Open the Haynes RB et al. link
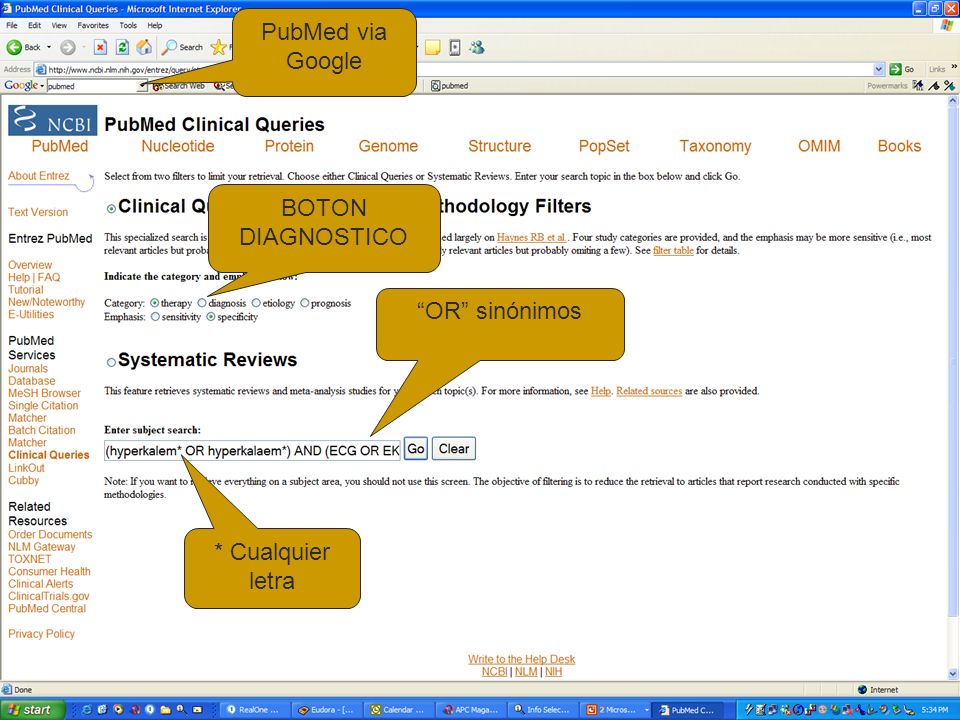 531,237
